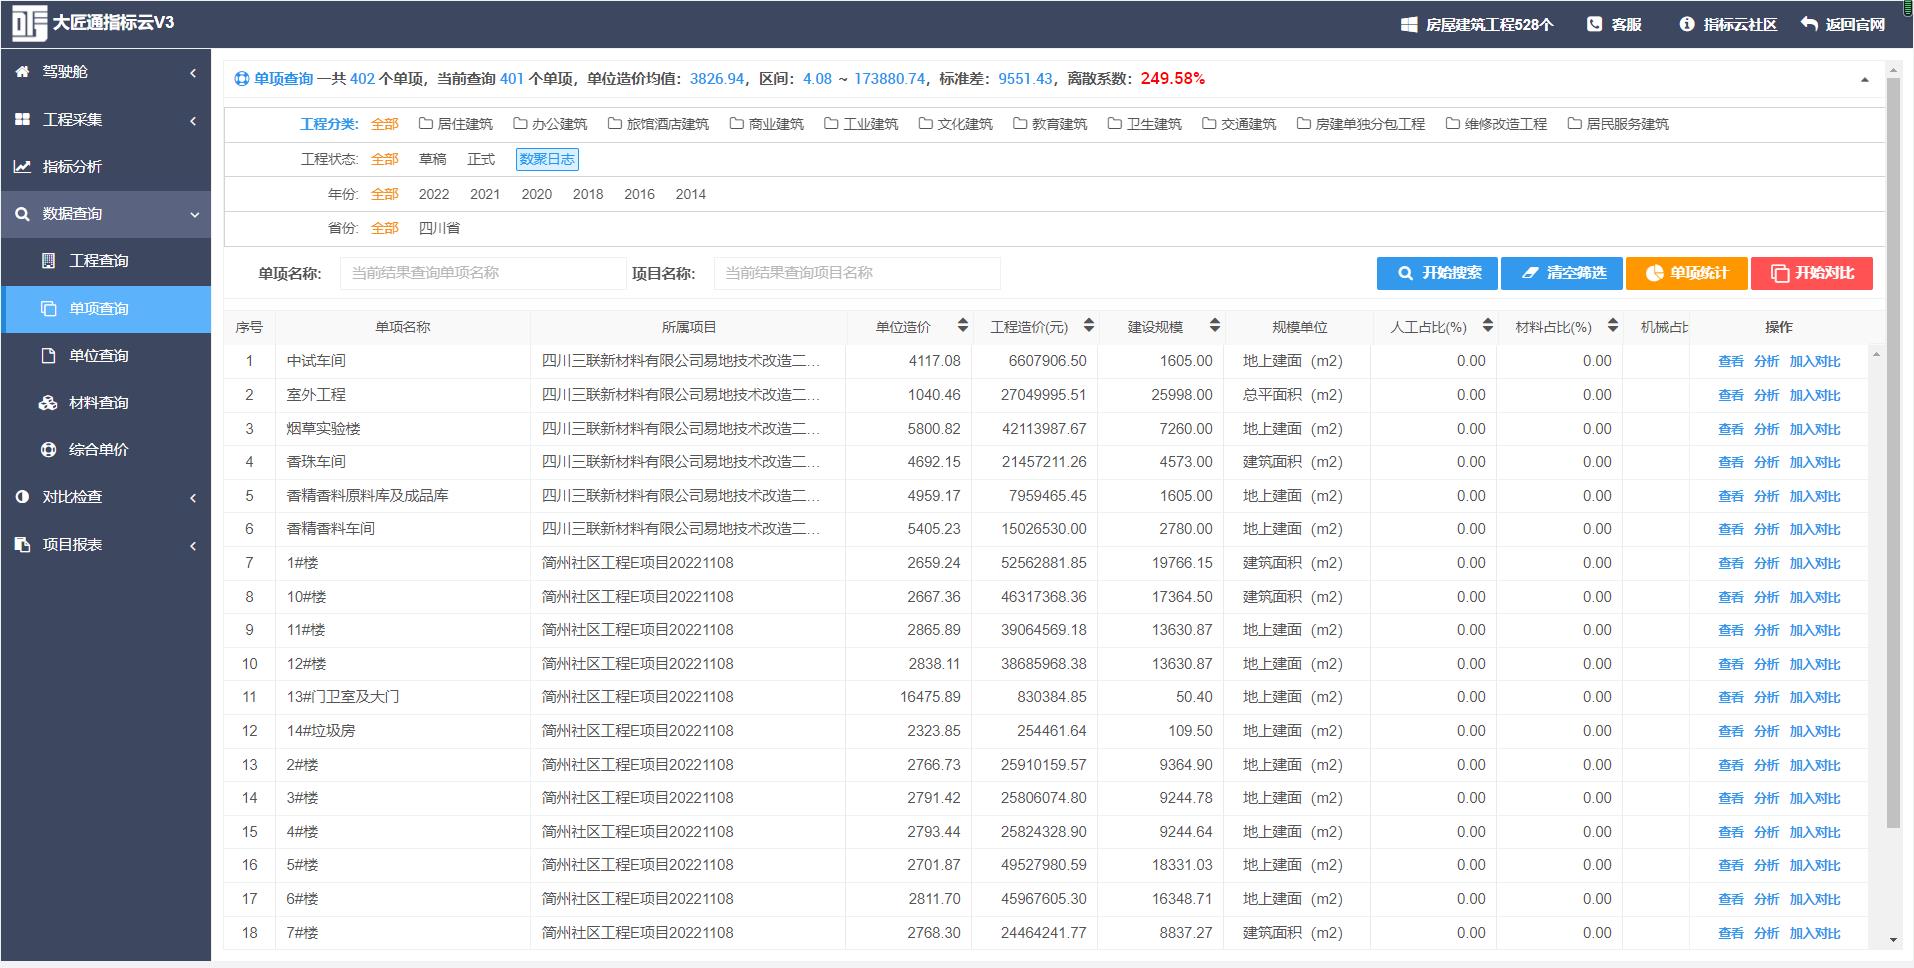
Task: Check the 工业建筑 category checkbox
Action: point(831,124)
